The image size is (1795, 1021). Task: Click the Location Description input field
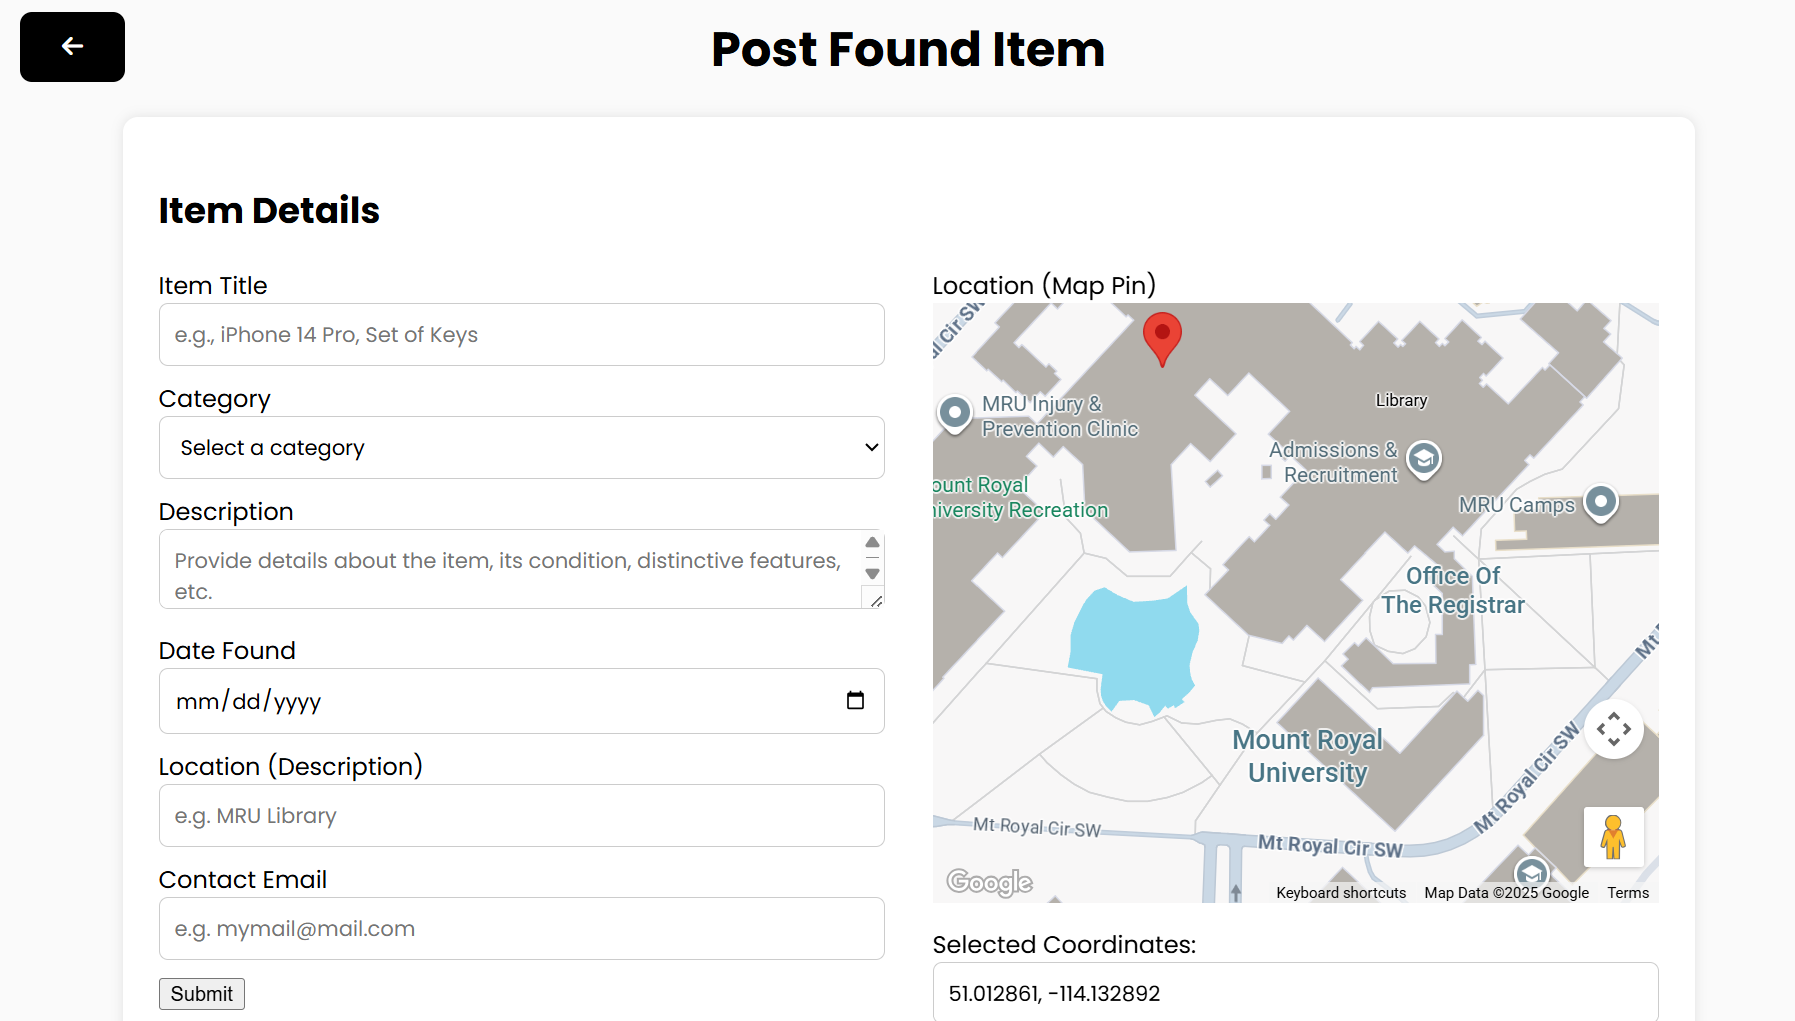(x=521, y=816)
